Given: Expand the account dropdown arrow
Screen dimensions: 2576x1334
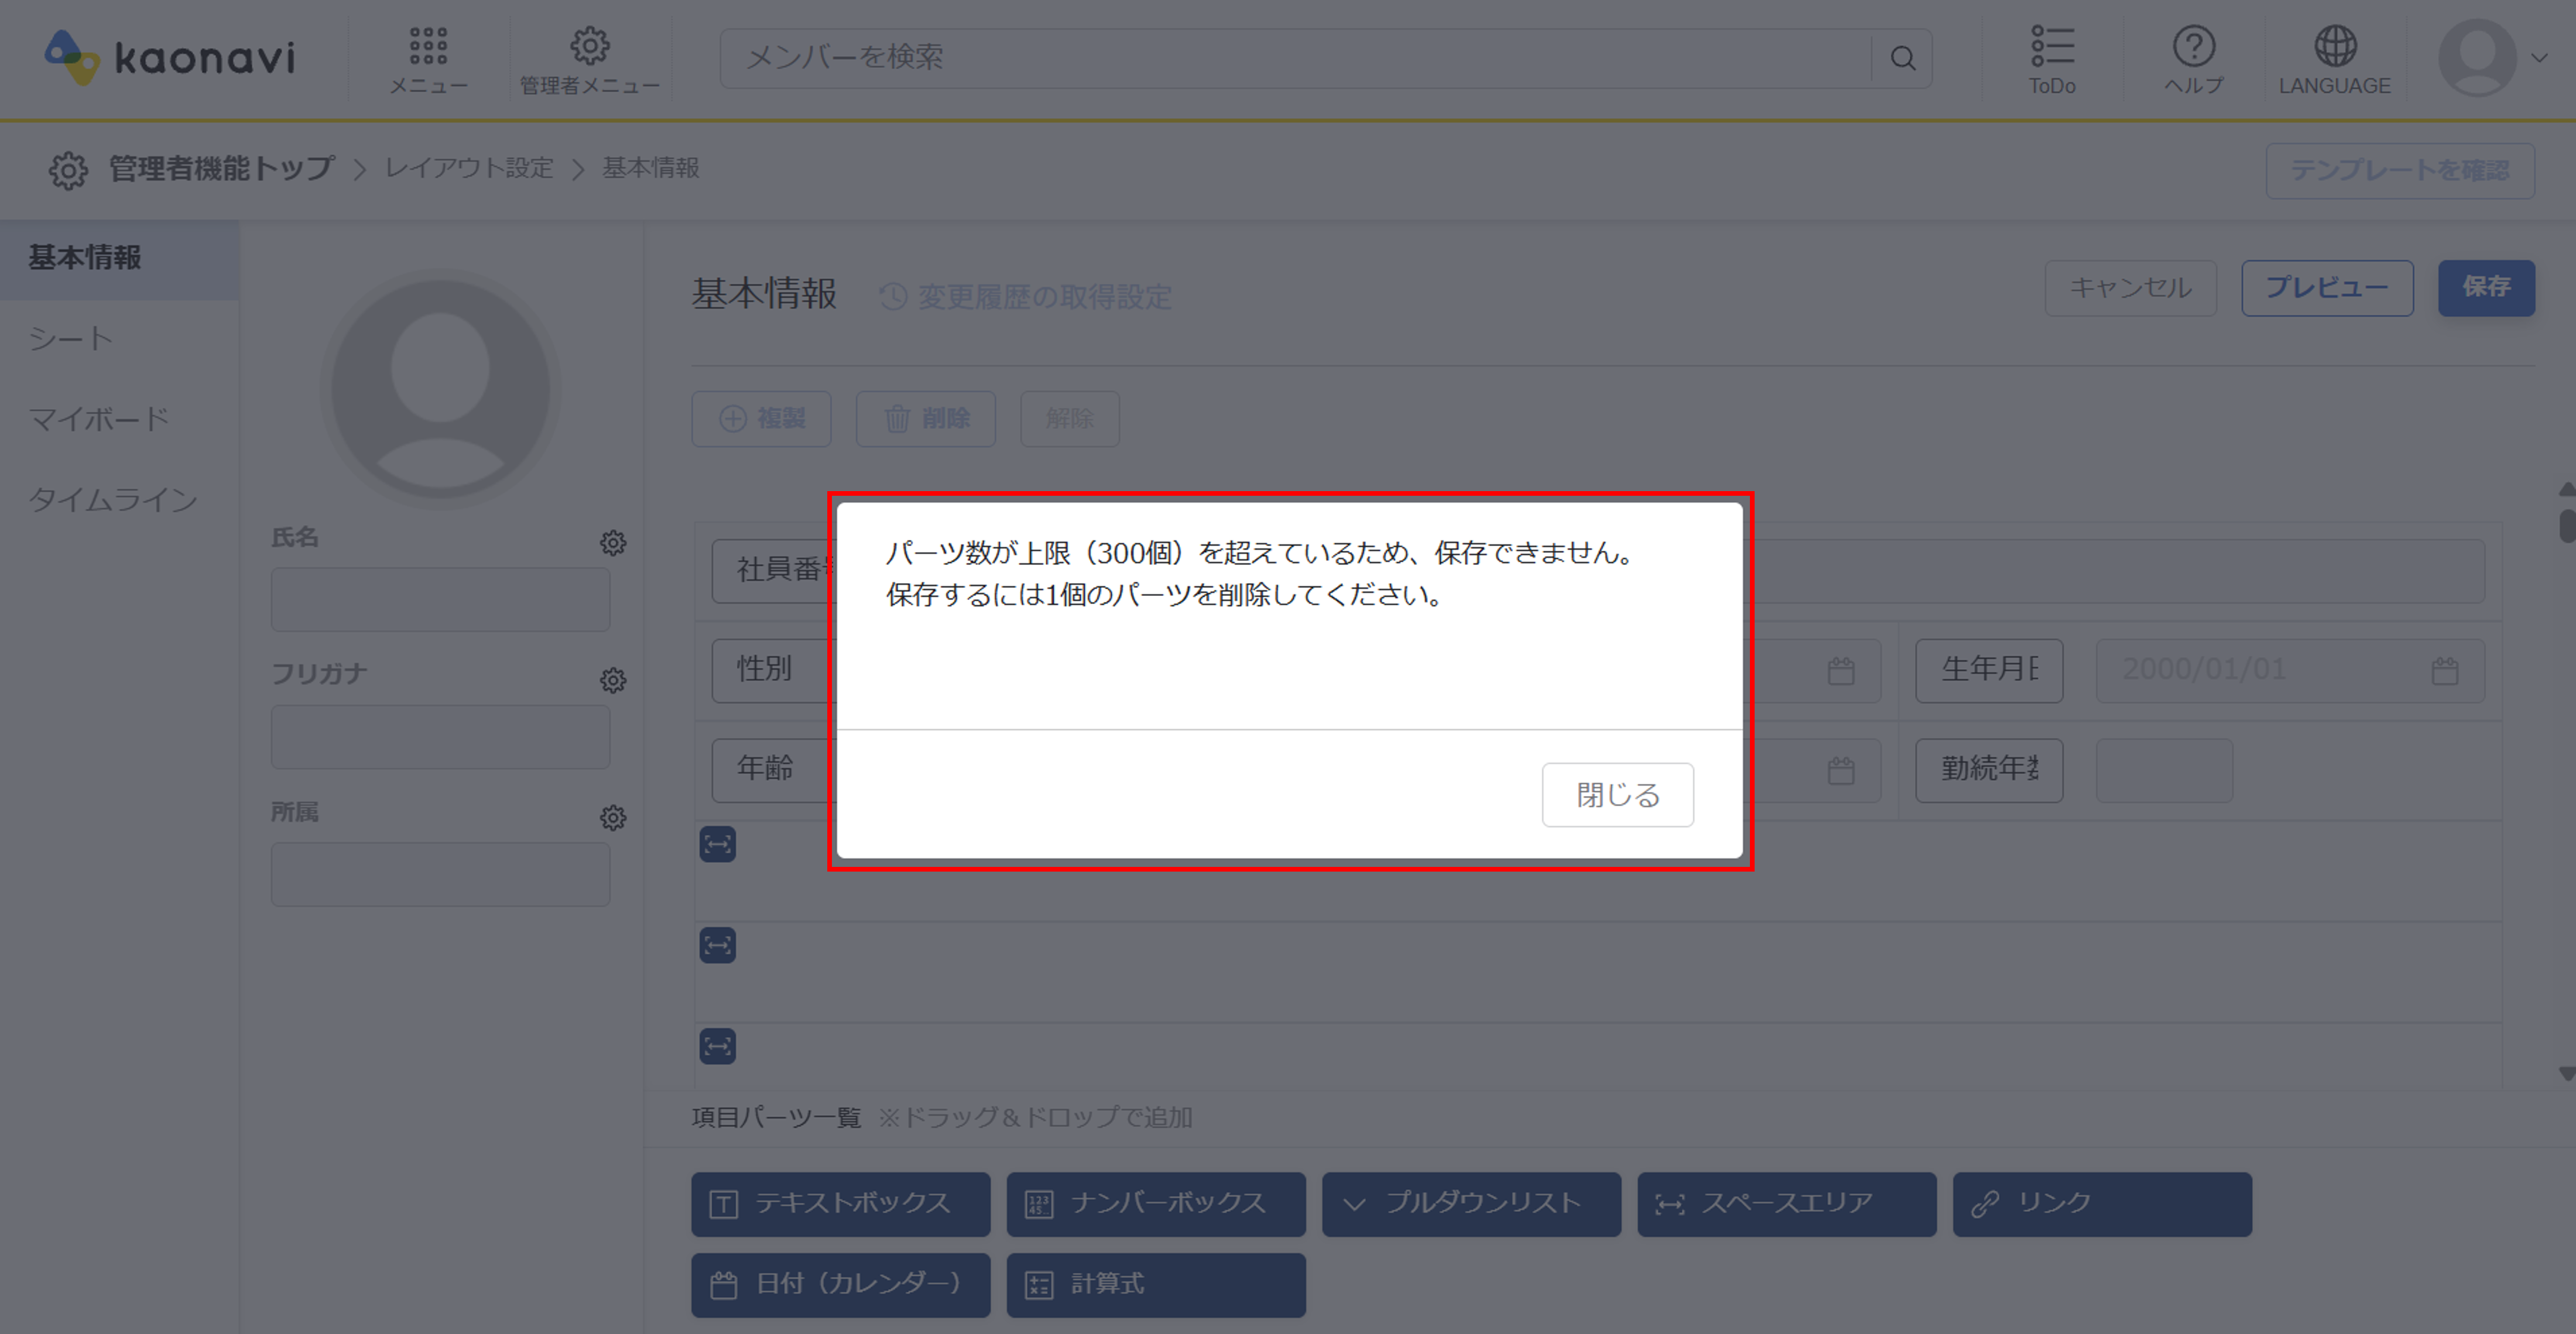Looking at the screenshot, I should pyautogui.click(x=2539, y=58).
